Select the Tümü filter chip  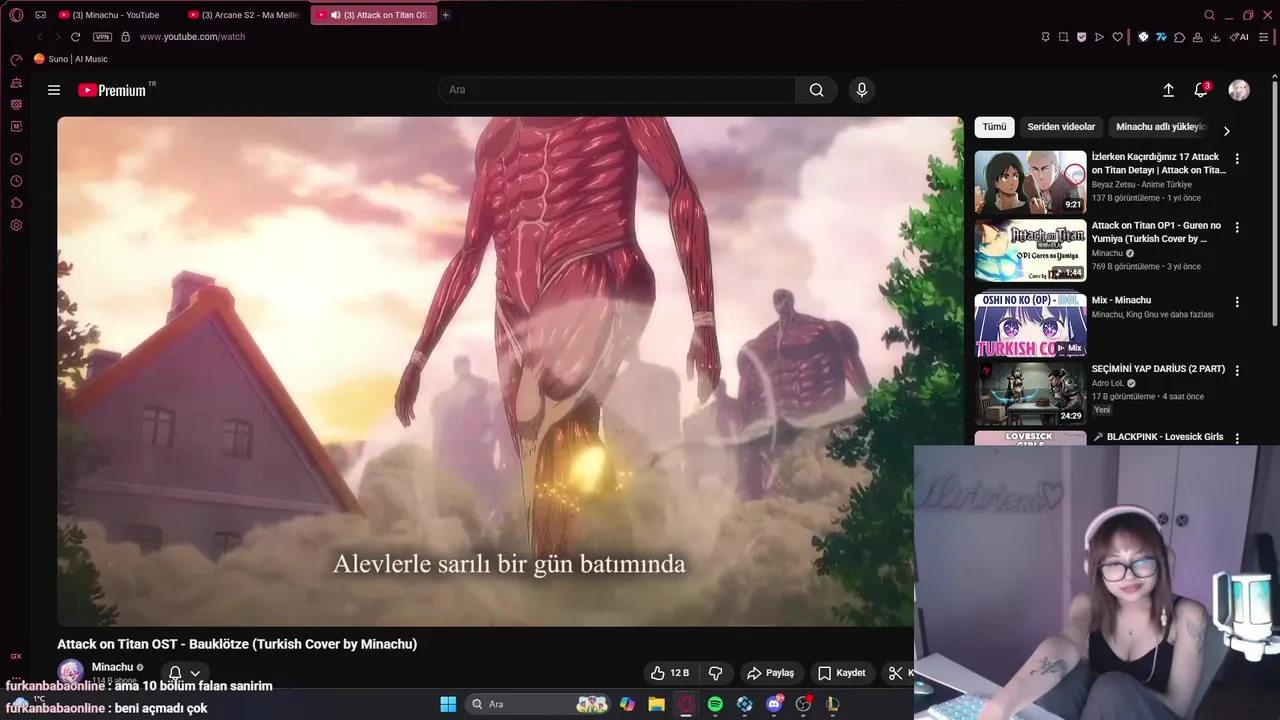994,127
